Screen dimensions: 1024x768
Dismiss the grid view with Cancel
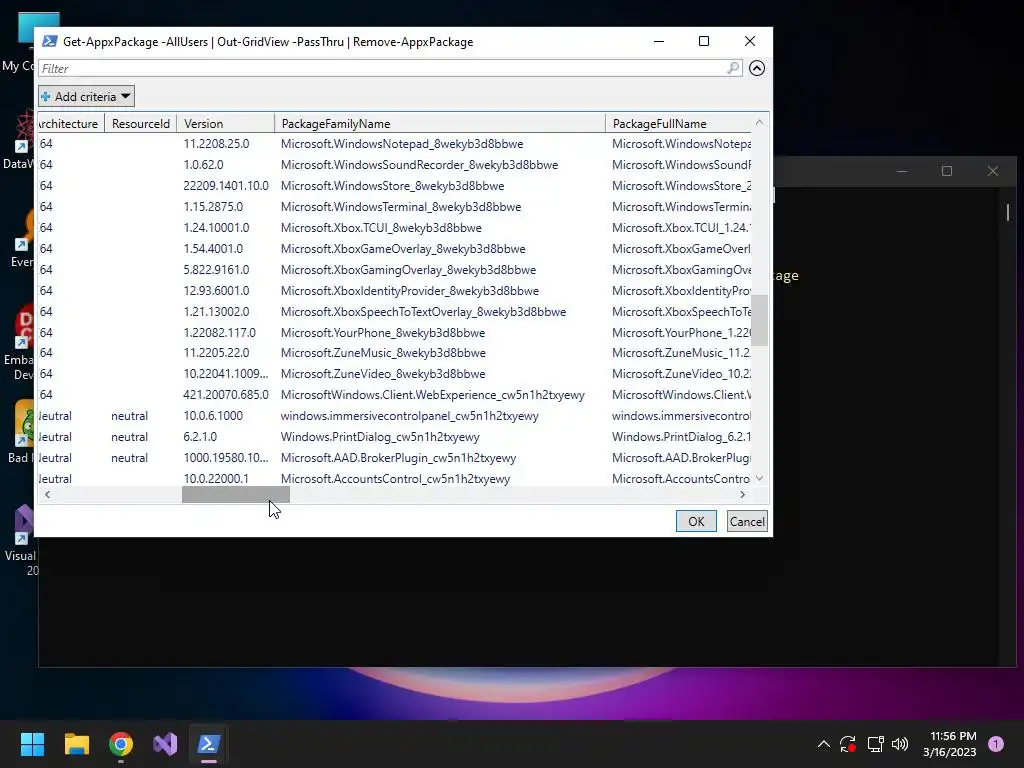746,521
